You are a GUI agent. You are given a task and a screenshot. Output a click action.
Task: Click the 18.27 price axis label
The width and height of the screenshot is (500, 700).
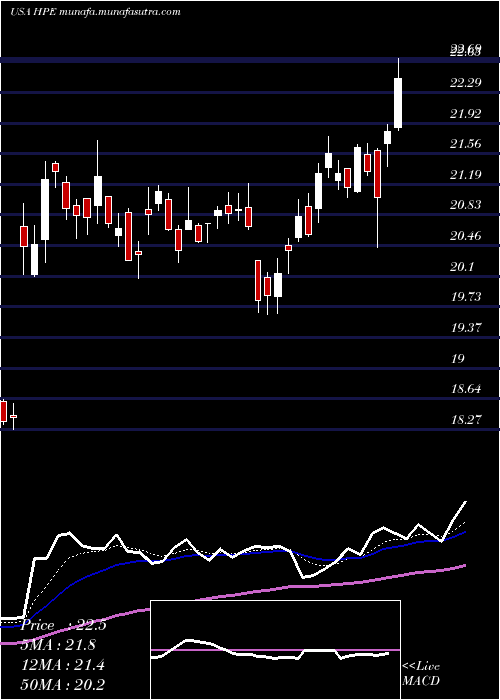(x=465, y=420)
